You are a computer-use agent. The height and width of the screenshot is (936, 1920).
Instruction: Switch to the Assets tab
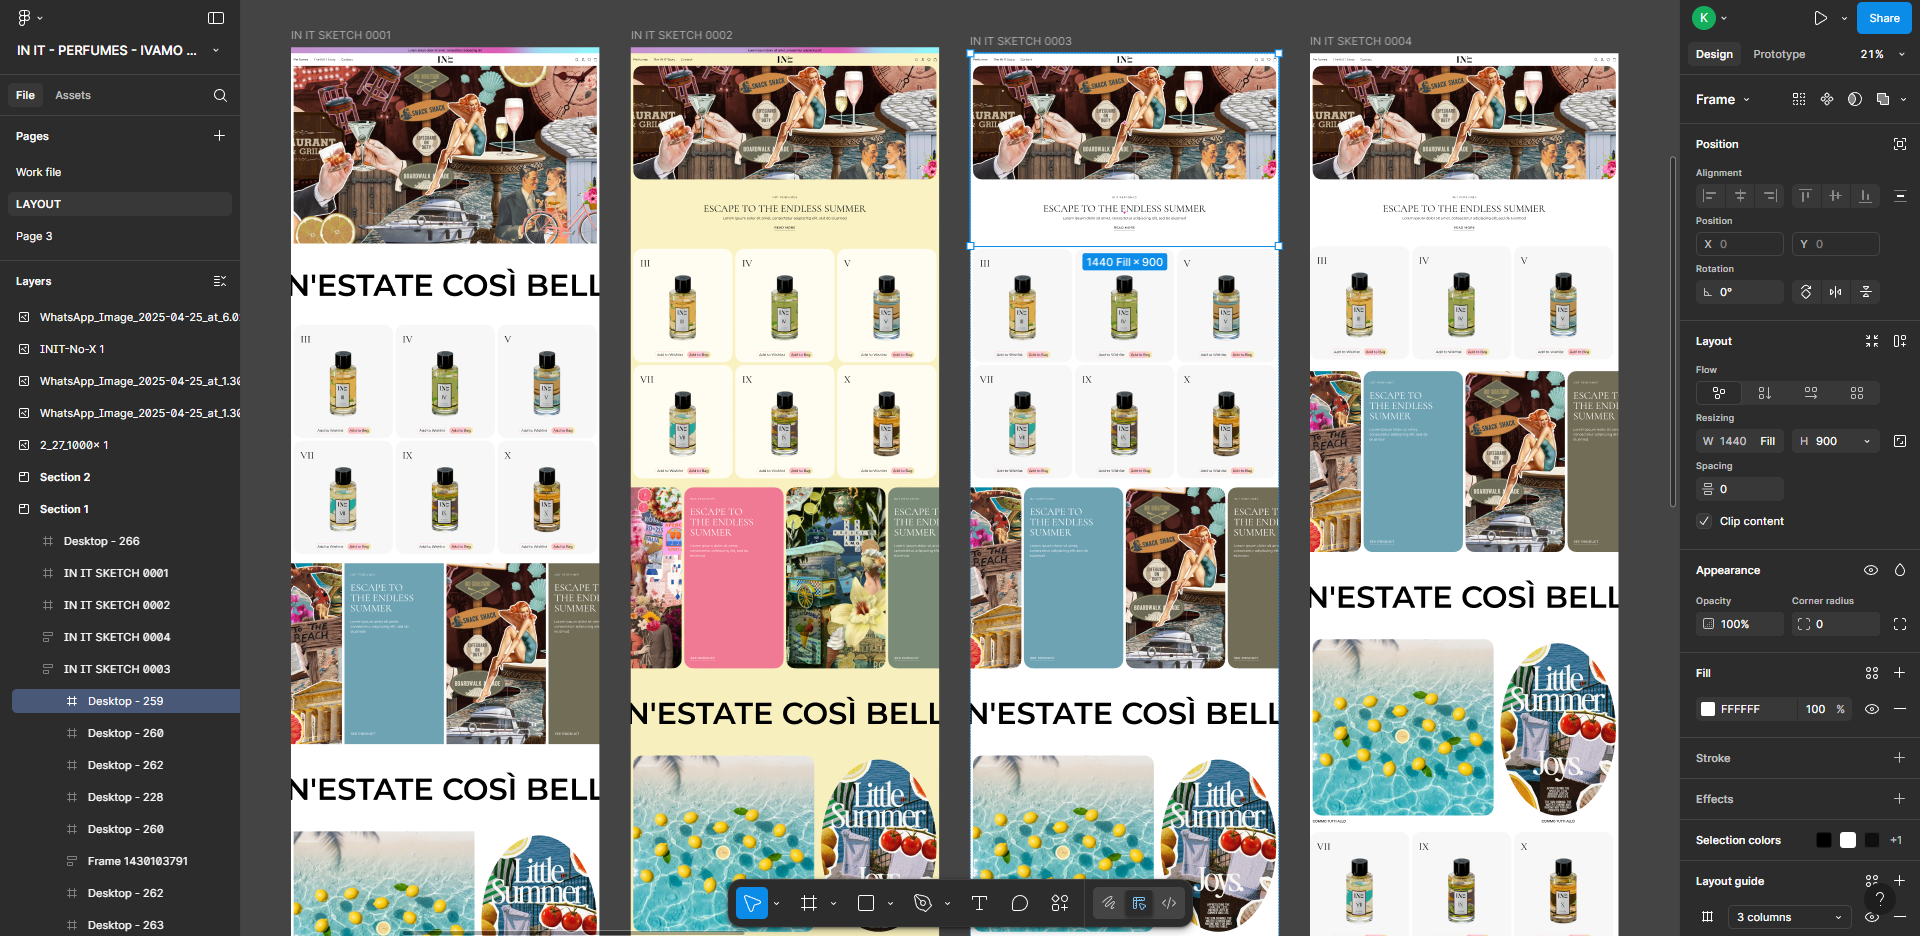[x=73, y=95]
